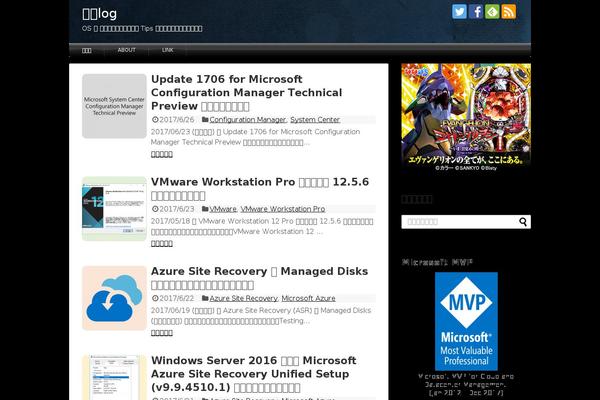
Task: Click the Azure Site Recovery cloud thumbnail
Action: point(114,298)
